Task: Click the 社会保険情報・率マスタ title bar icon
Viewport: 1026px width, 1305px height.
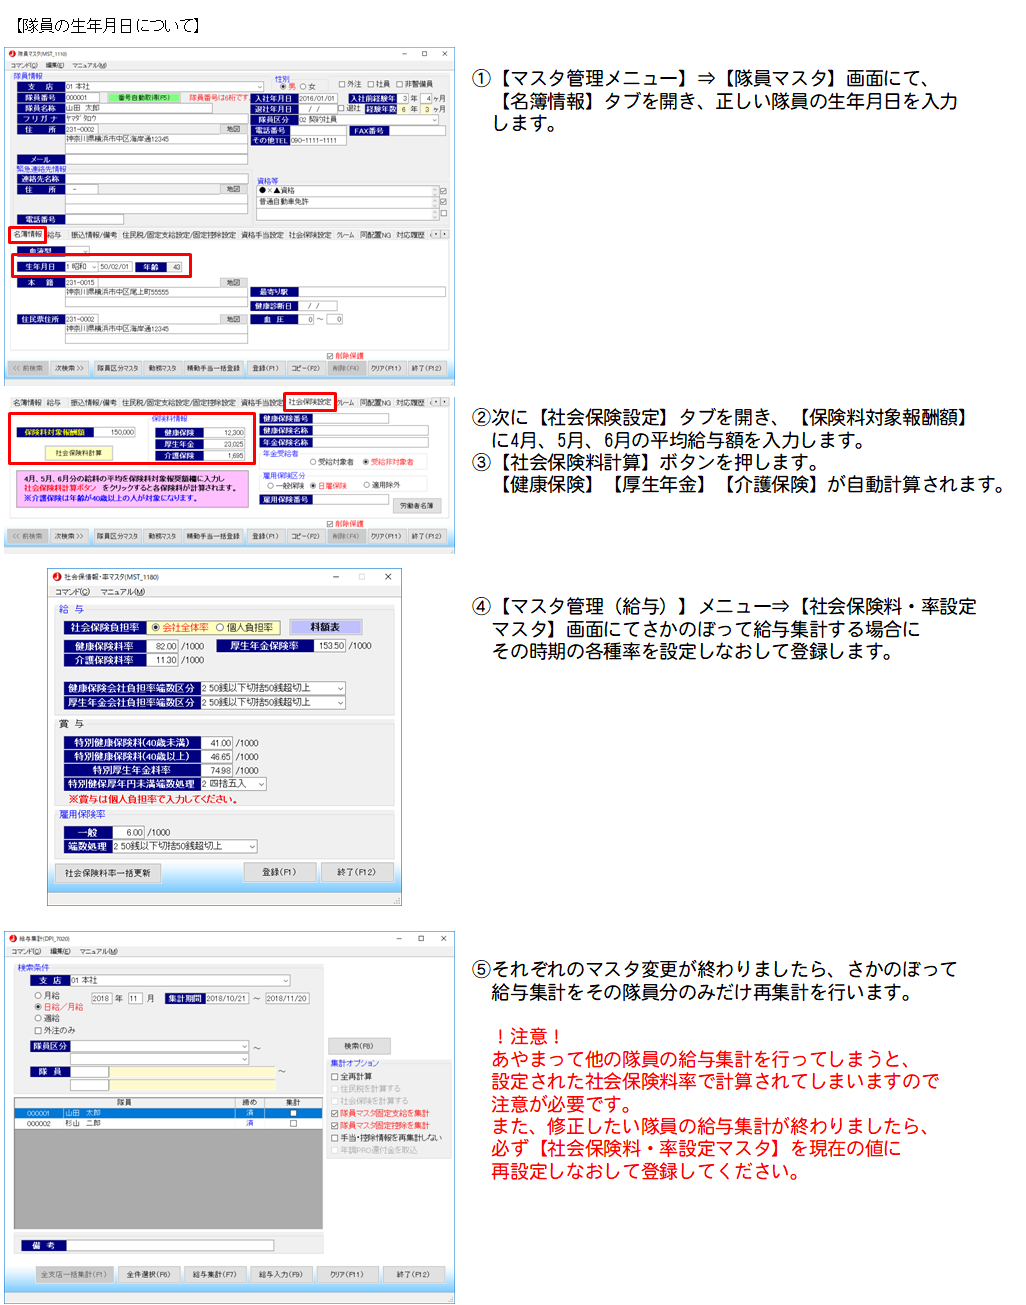Action: coord(57,577)
